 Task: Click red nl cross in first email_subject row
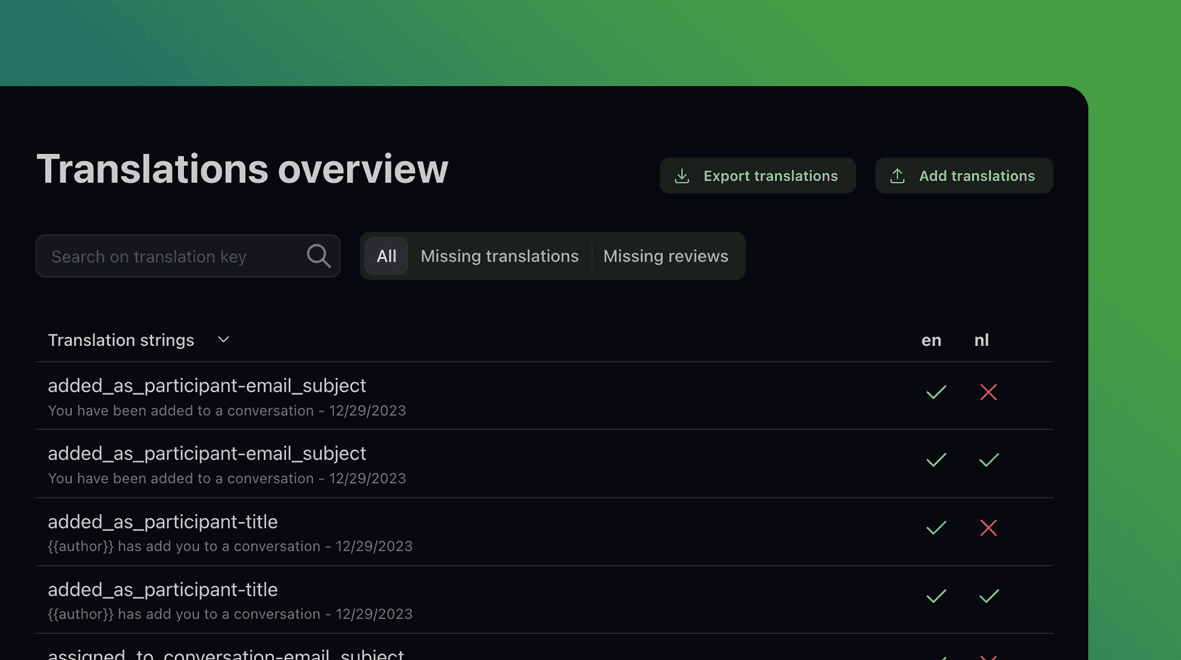(x=988, y=392)
